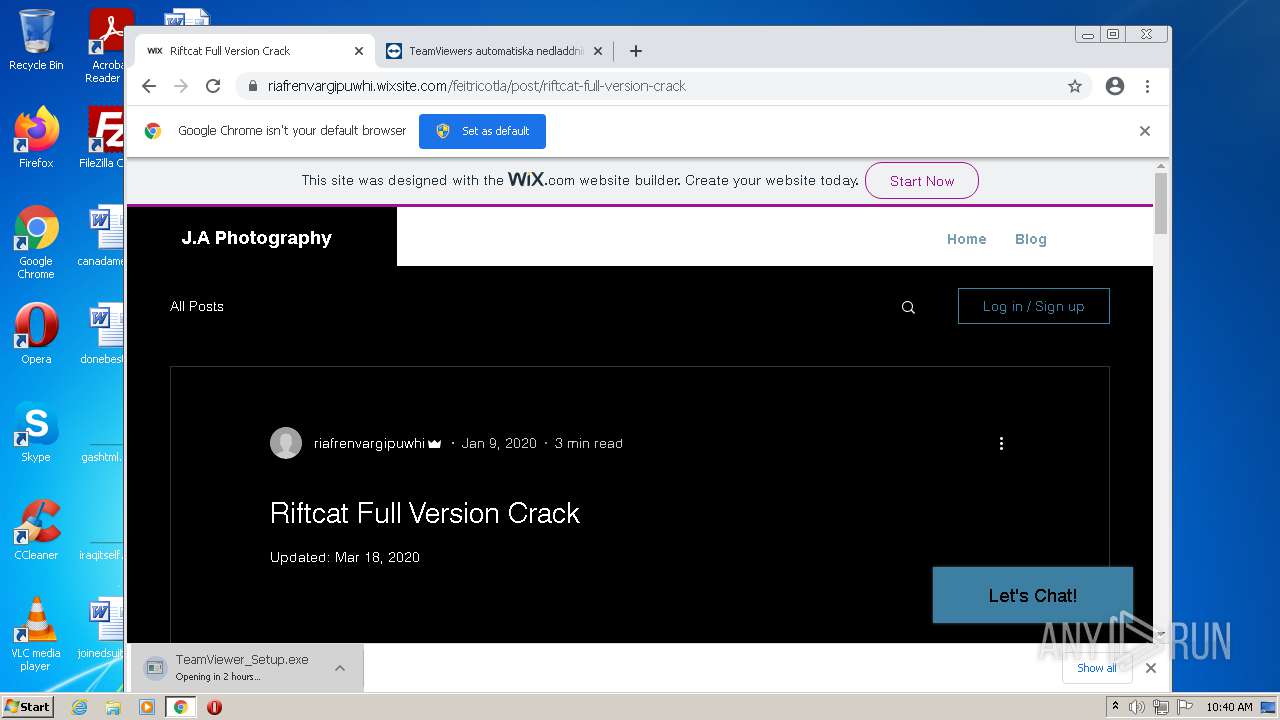The width and height of the screenshot is (1280, 720).
Task: Click the Let's Chat! button
Action: click(1032, 595)
